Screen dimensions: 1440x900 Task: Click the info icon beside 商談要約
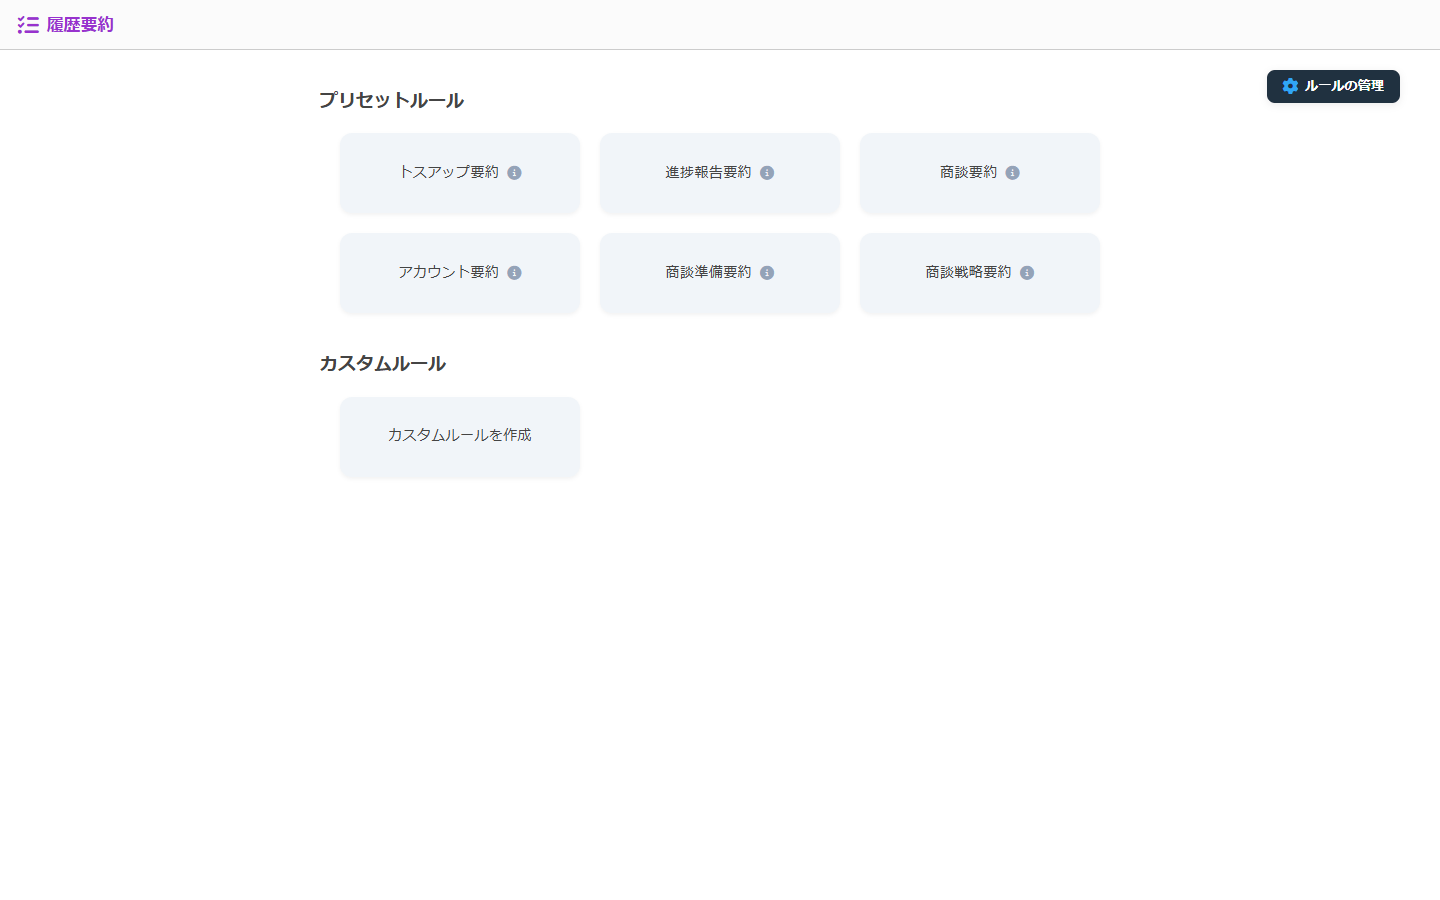tap(1012, 172)
